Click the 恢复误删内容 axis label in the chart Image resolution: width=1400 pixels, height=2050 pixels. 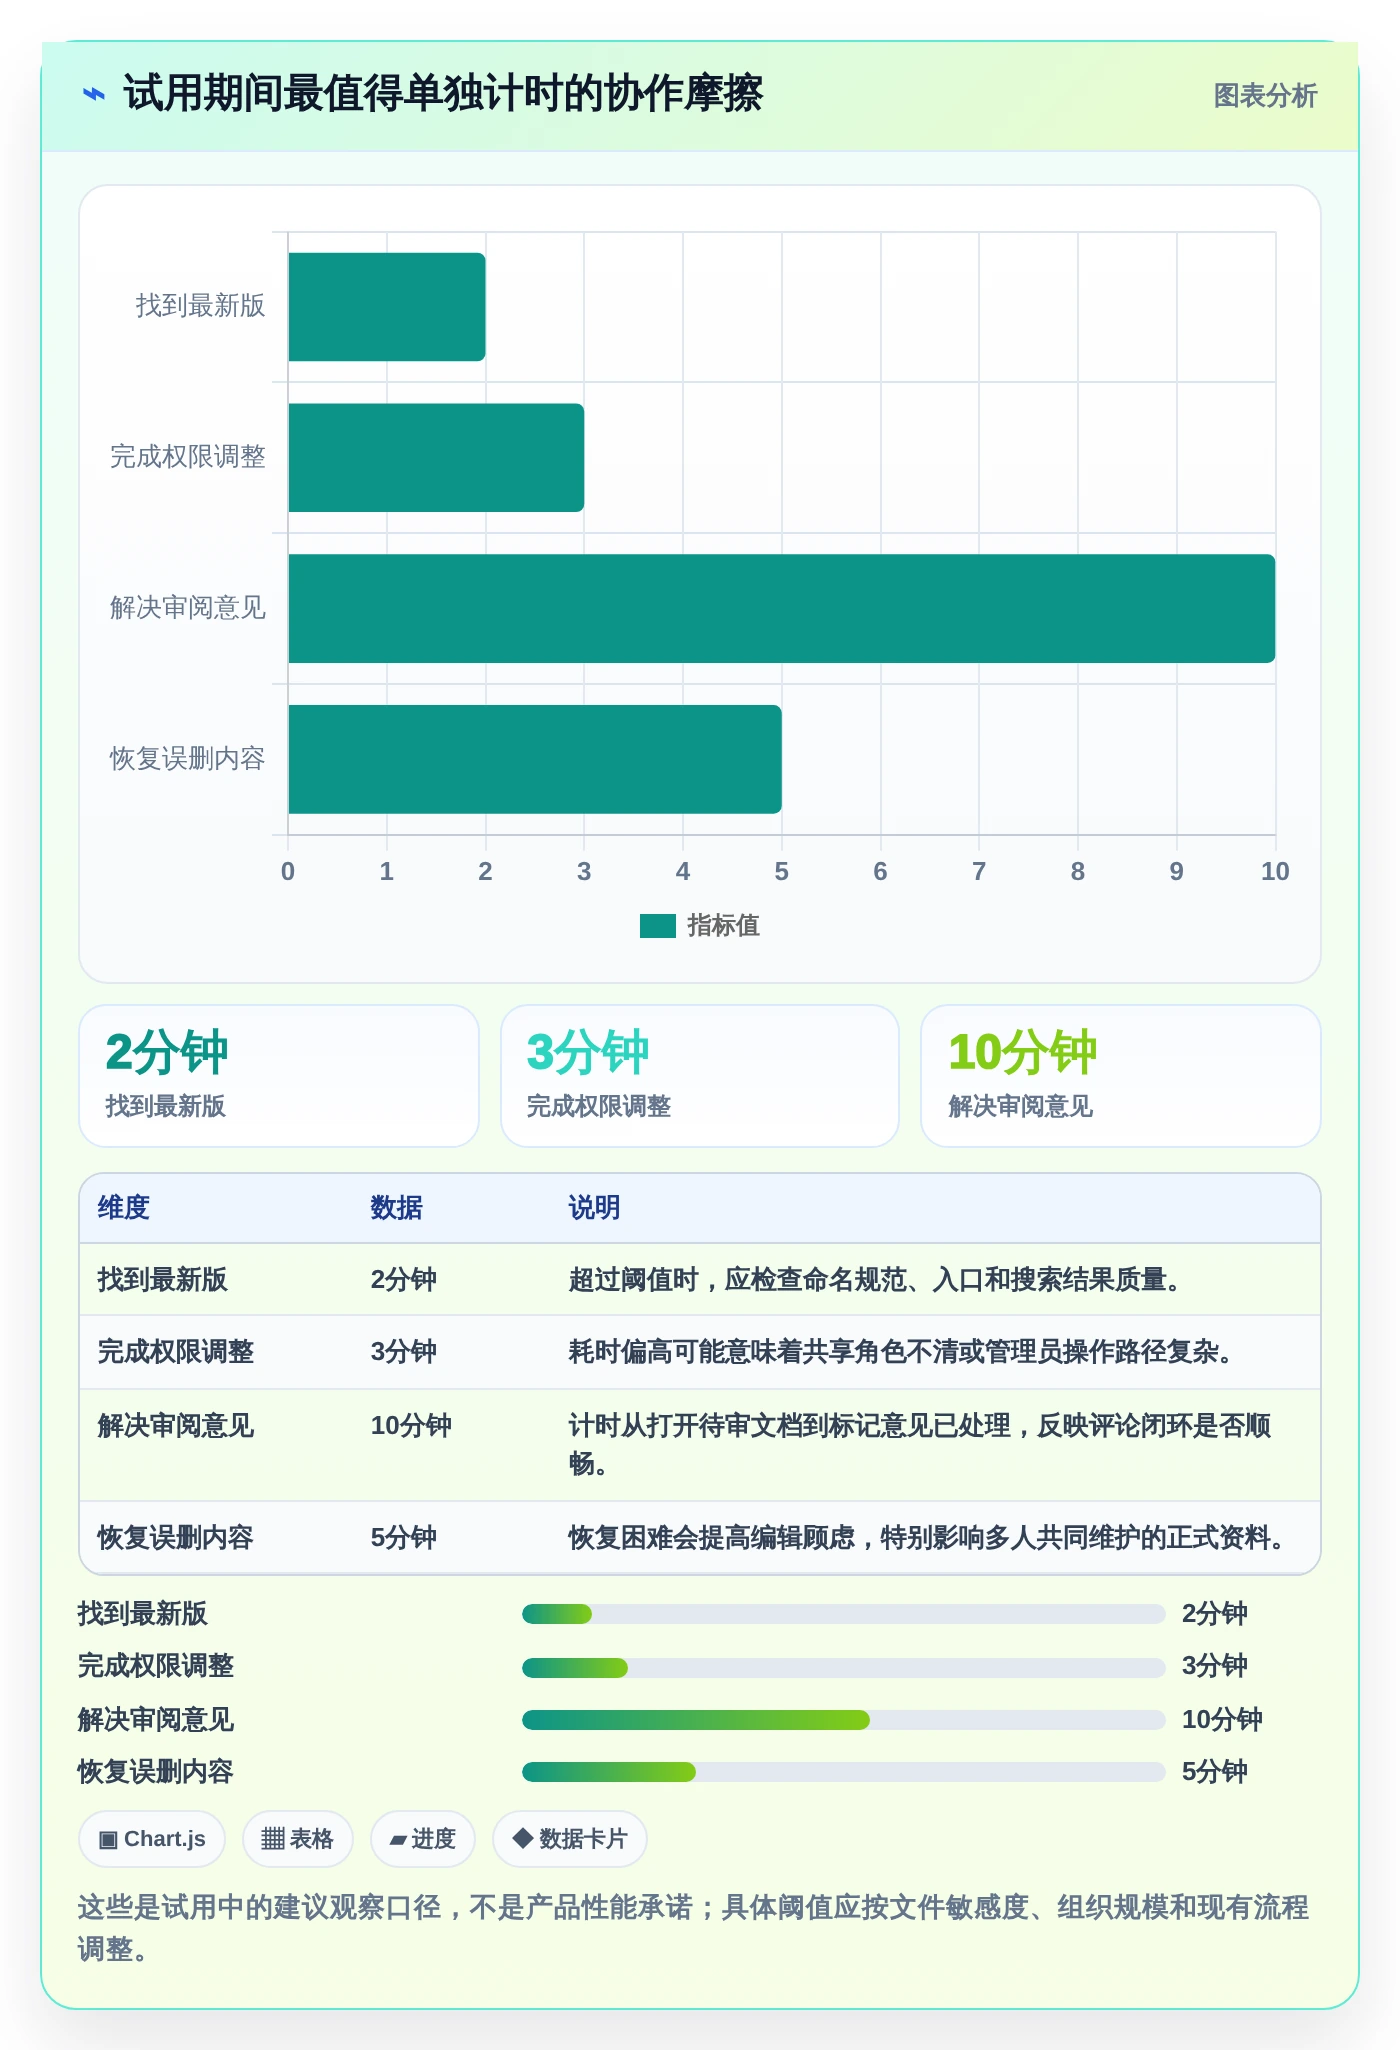pyautogui.click(x=188, y=759)
